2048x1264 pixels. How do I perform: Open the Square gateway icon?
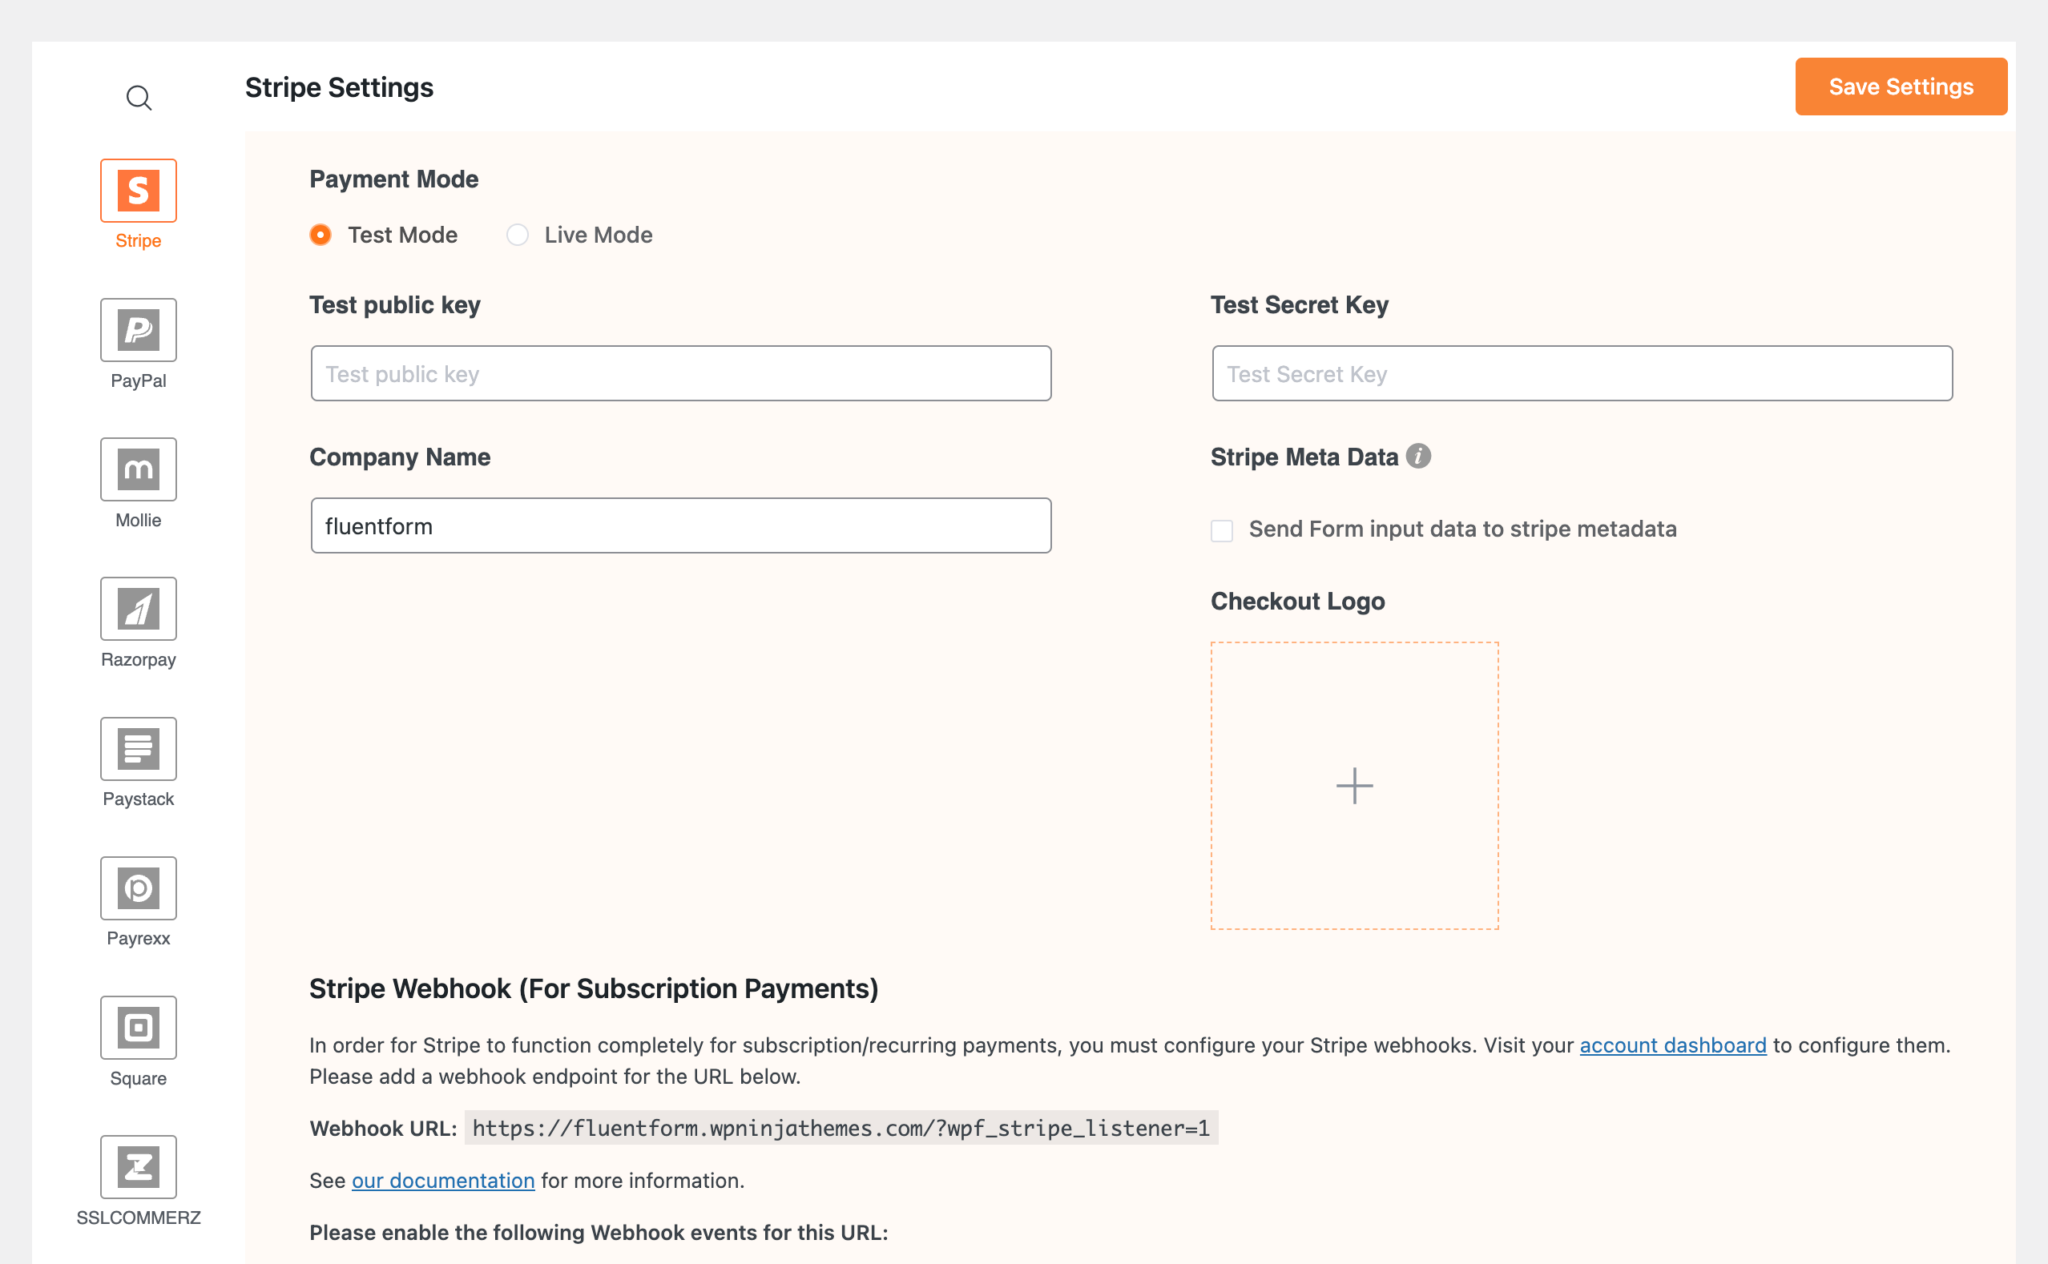(x=138, y=1027)
